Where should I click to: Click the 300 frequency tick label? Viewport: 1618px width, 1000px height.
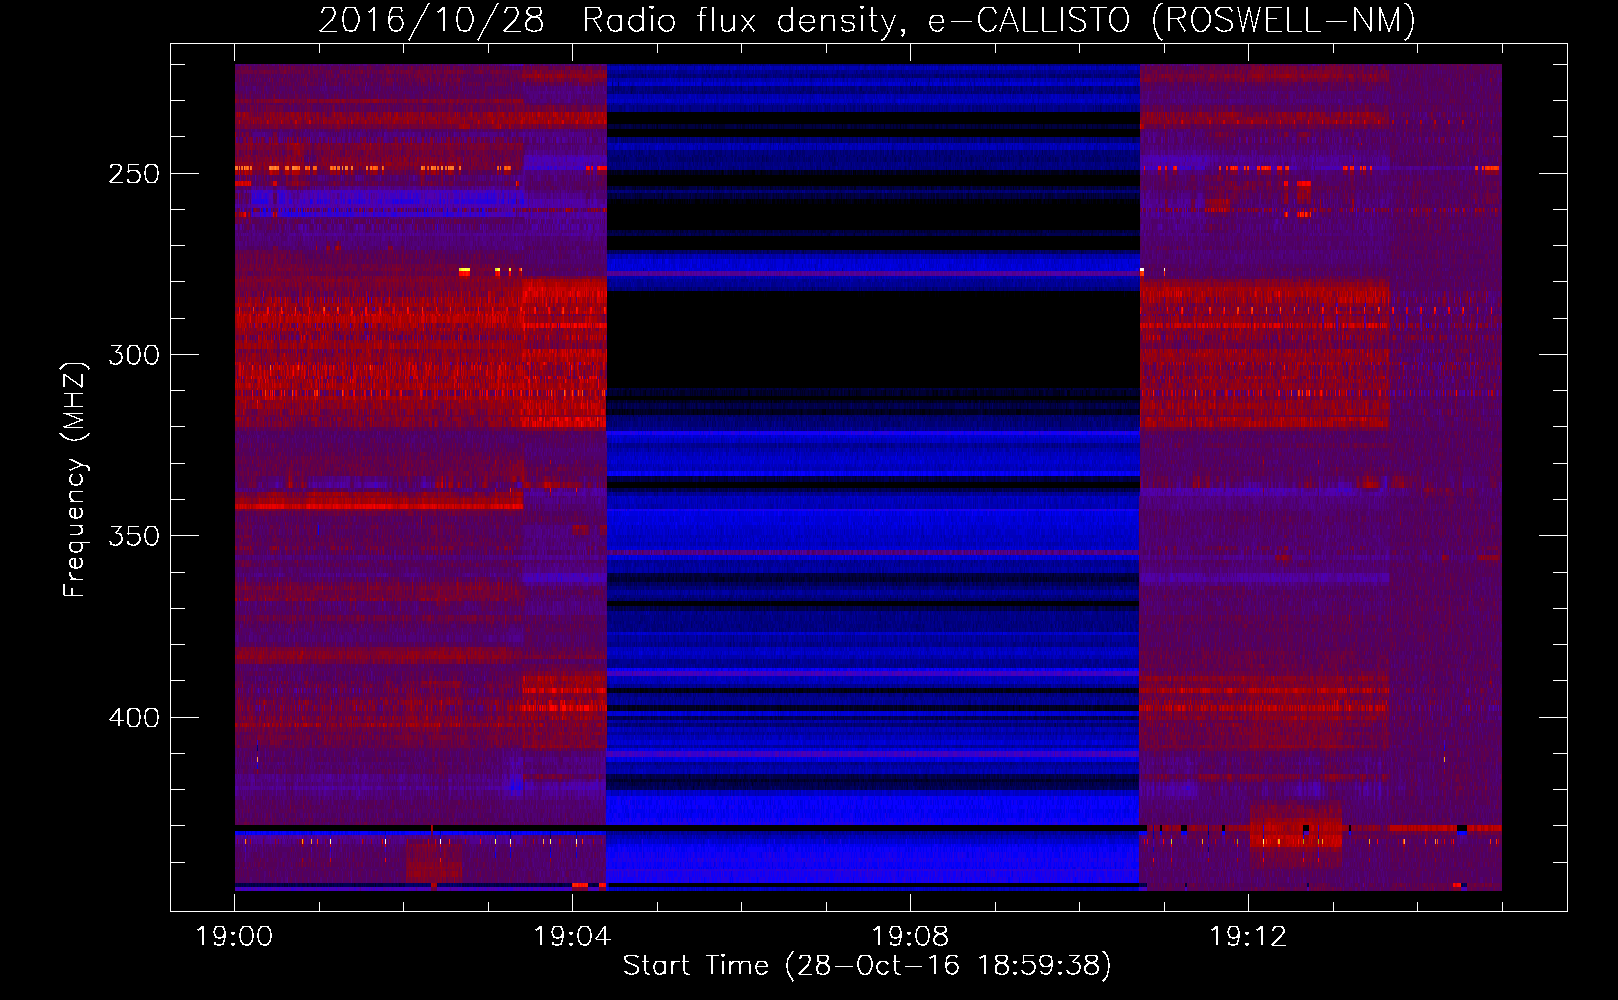pos(134,355)
